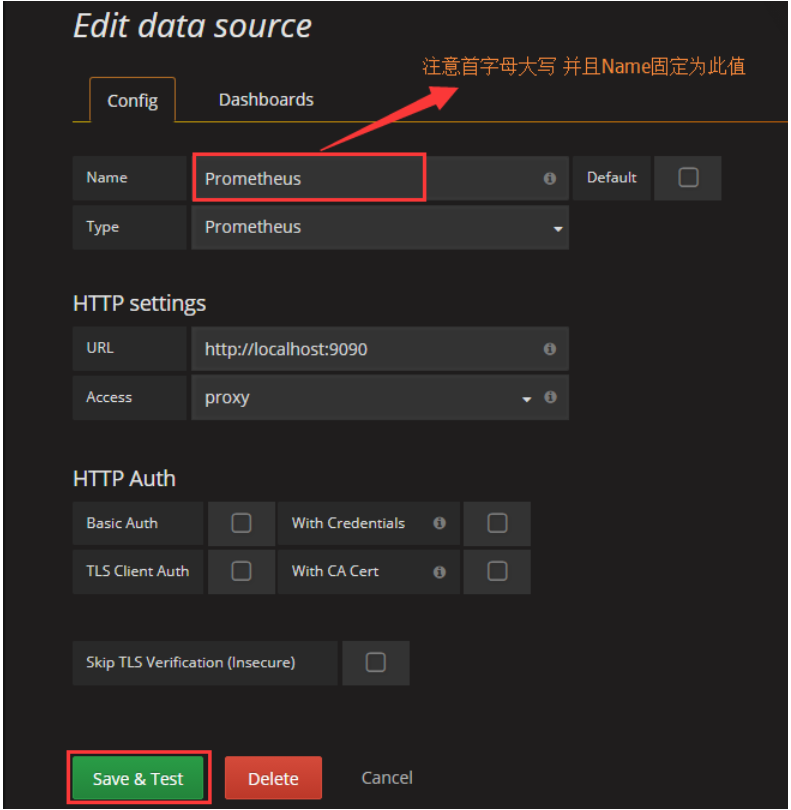This screenshot has width=791, height=810.
Task: Click the HTTP Auth section heading
Action: (125, 478)
